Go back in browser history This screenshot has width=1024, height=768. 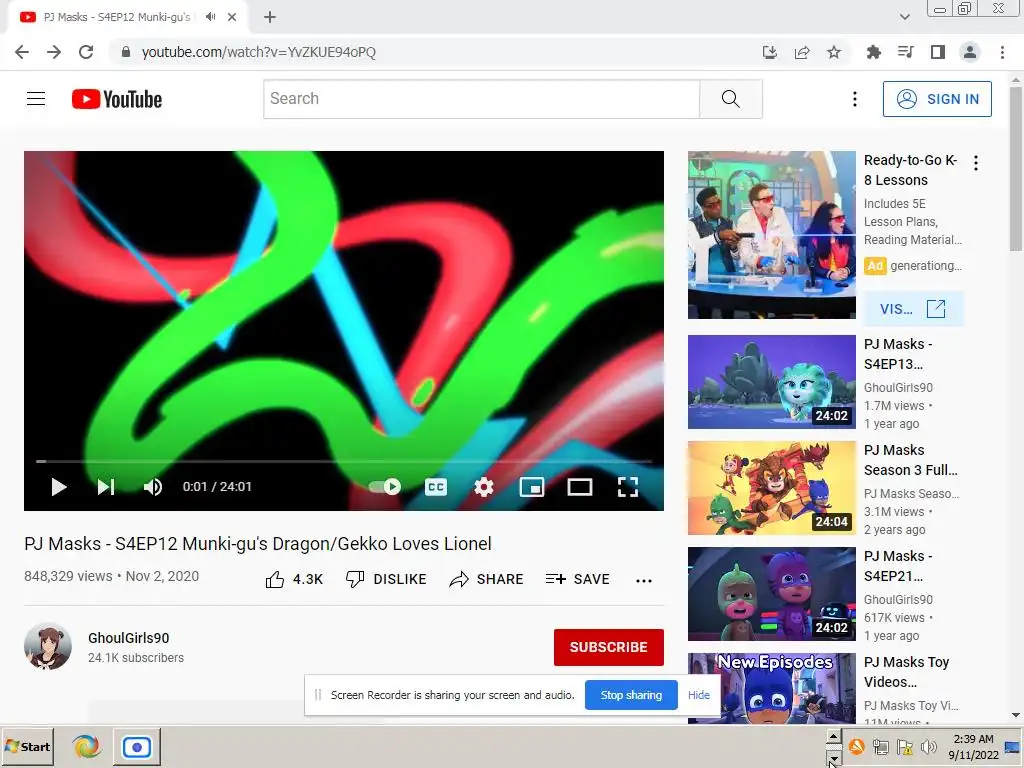tap(22, 52)
